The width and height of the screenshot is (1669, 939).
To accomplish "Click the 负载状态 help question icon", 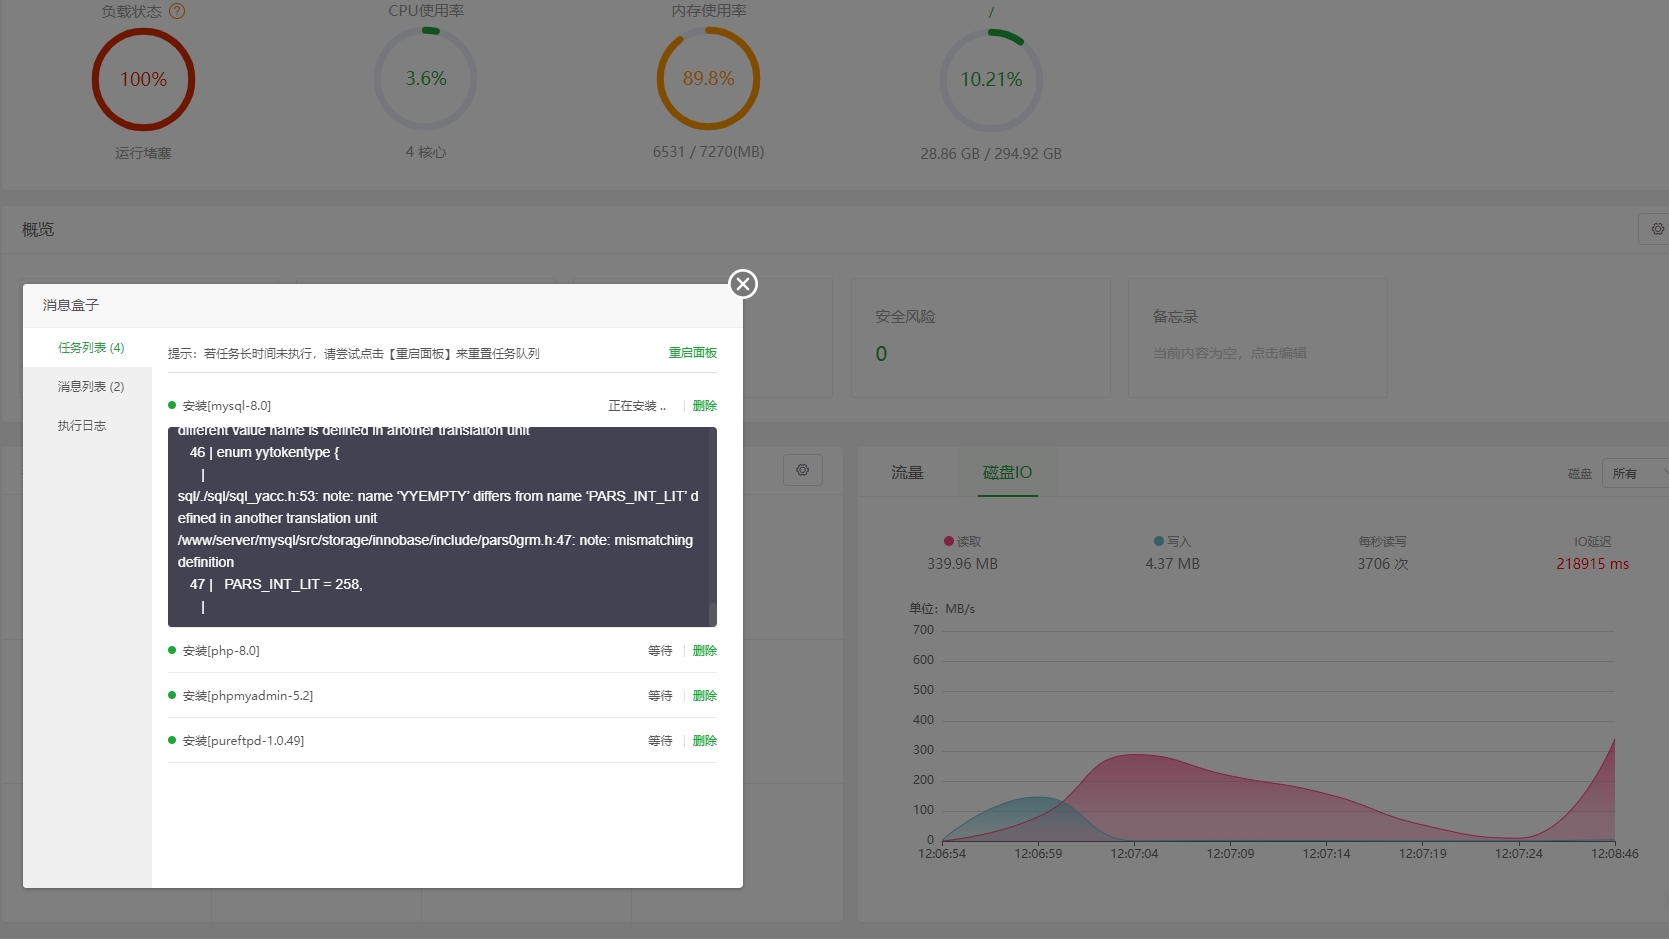I will pyautogui.click(x=177, y=11).
